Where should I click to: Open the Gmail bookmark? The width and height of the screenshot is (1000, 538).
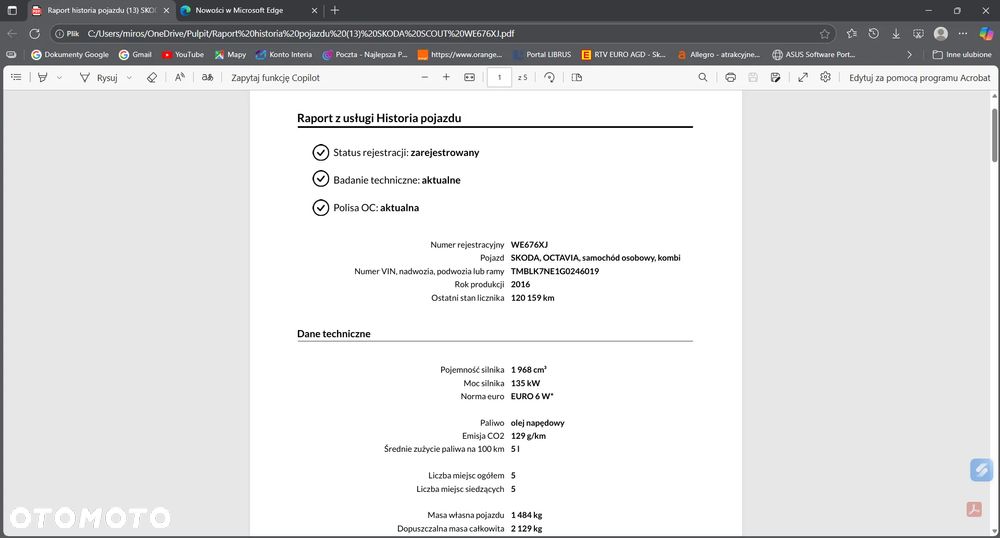tap(136, 55)
